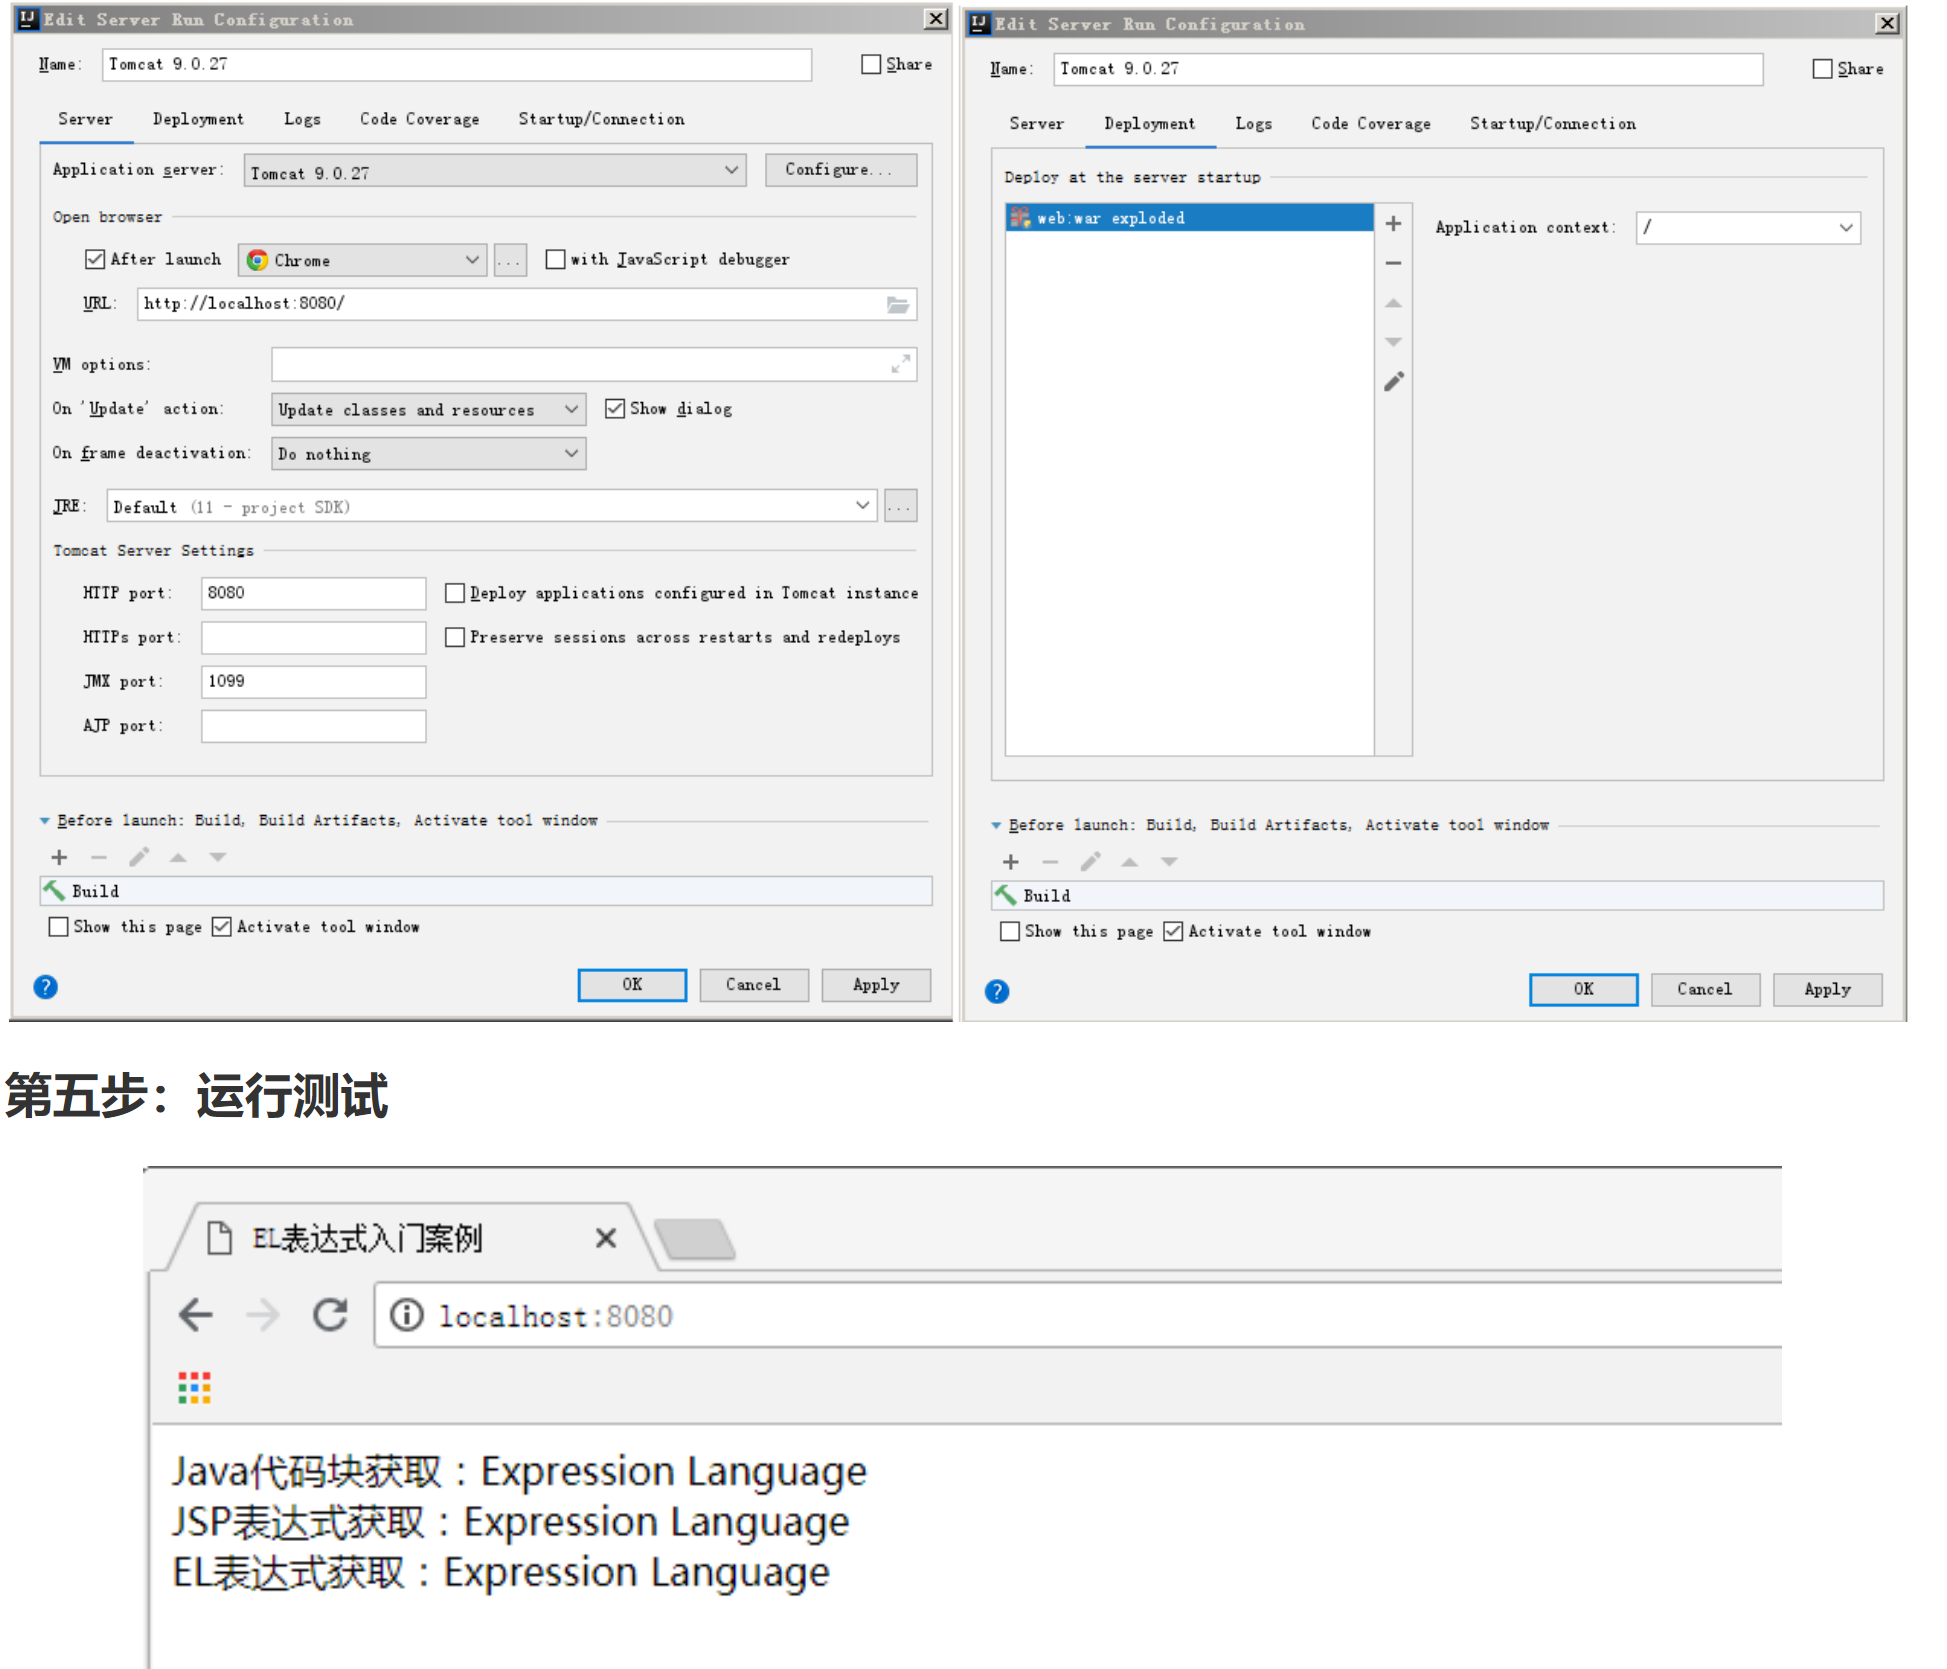Click Apply in left dialog
The height and width of the screenshot is (1669, 1947).
pyautogui.click(x=876, y=985)
